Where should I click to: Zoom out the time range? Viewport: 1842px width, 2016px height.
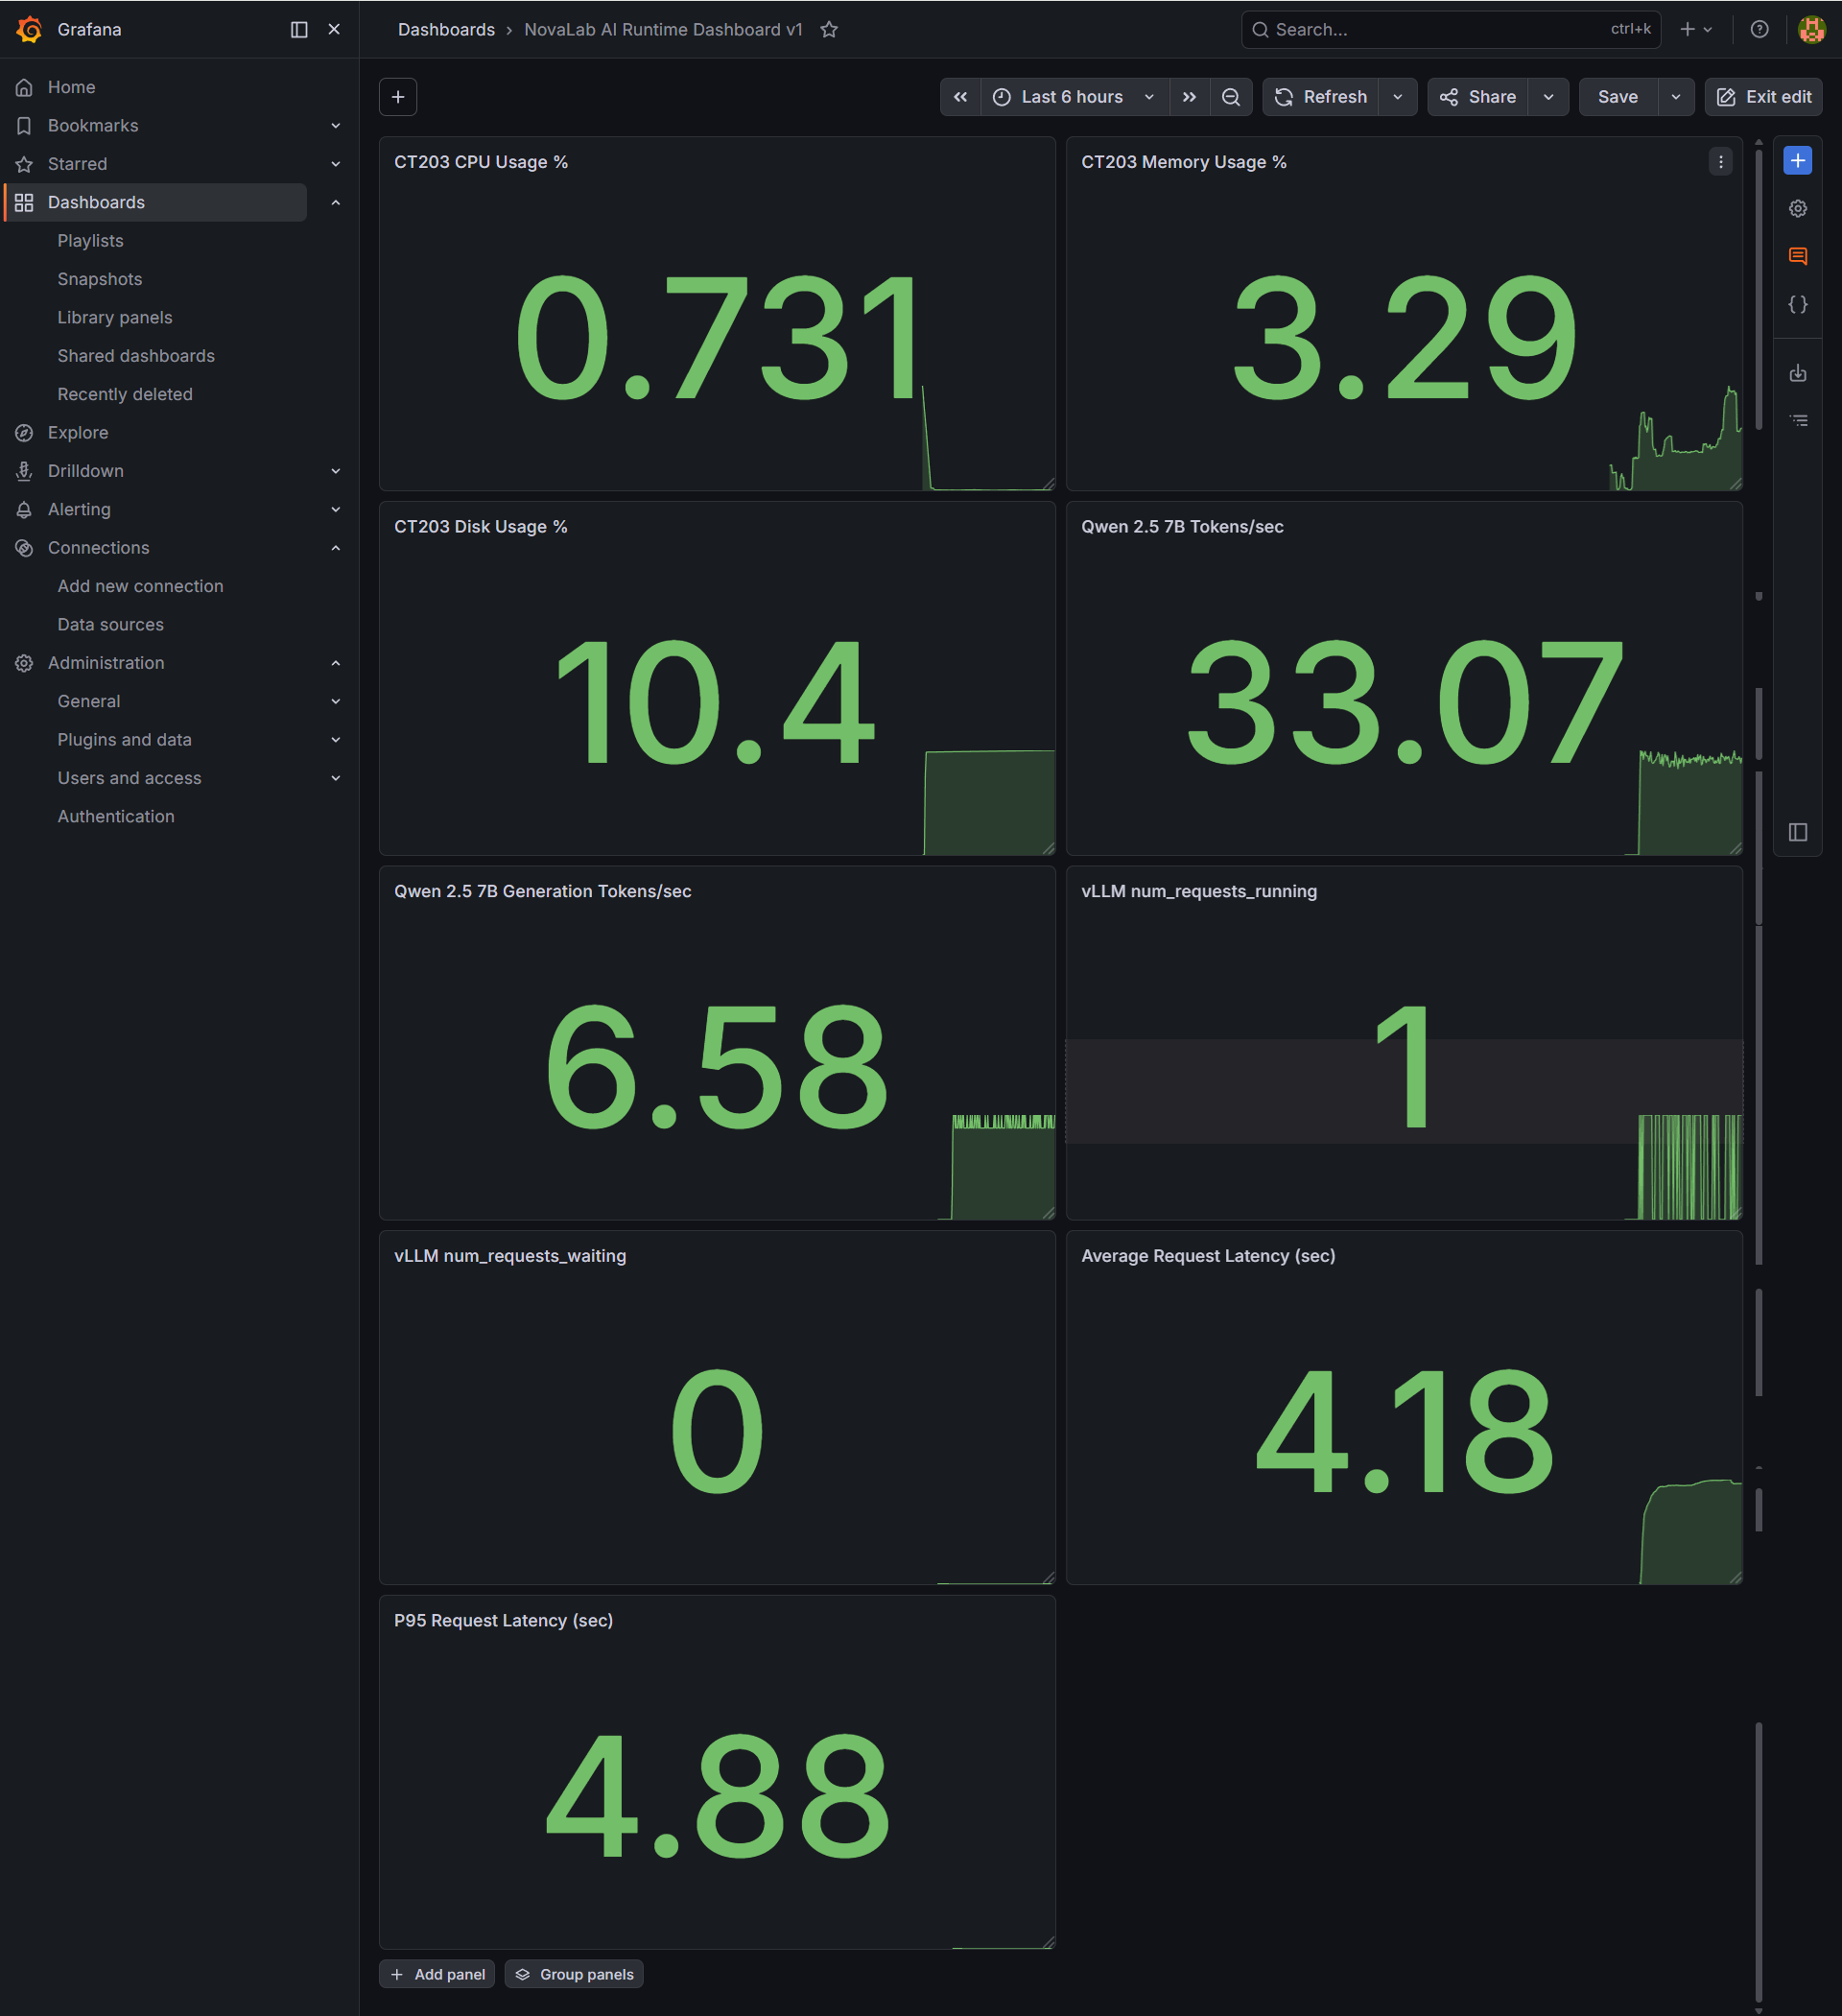(1231, 97)
